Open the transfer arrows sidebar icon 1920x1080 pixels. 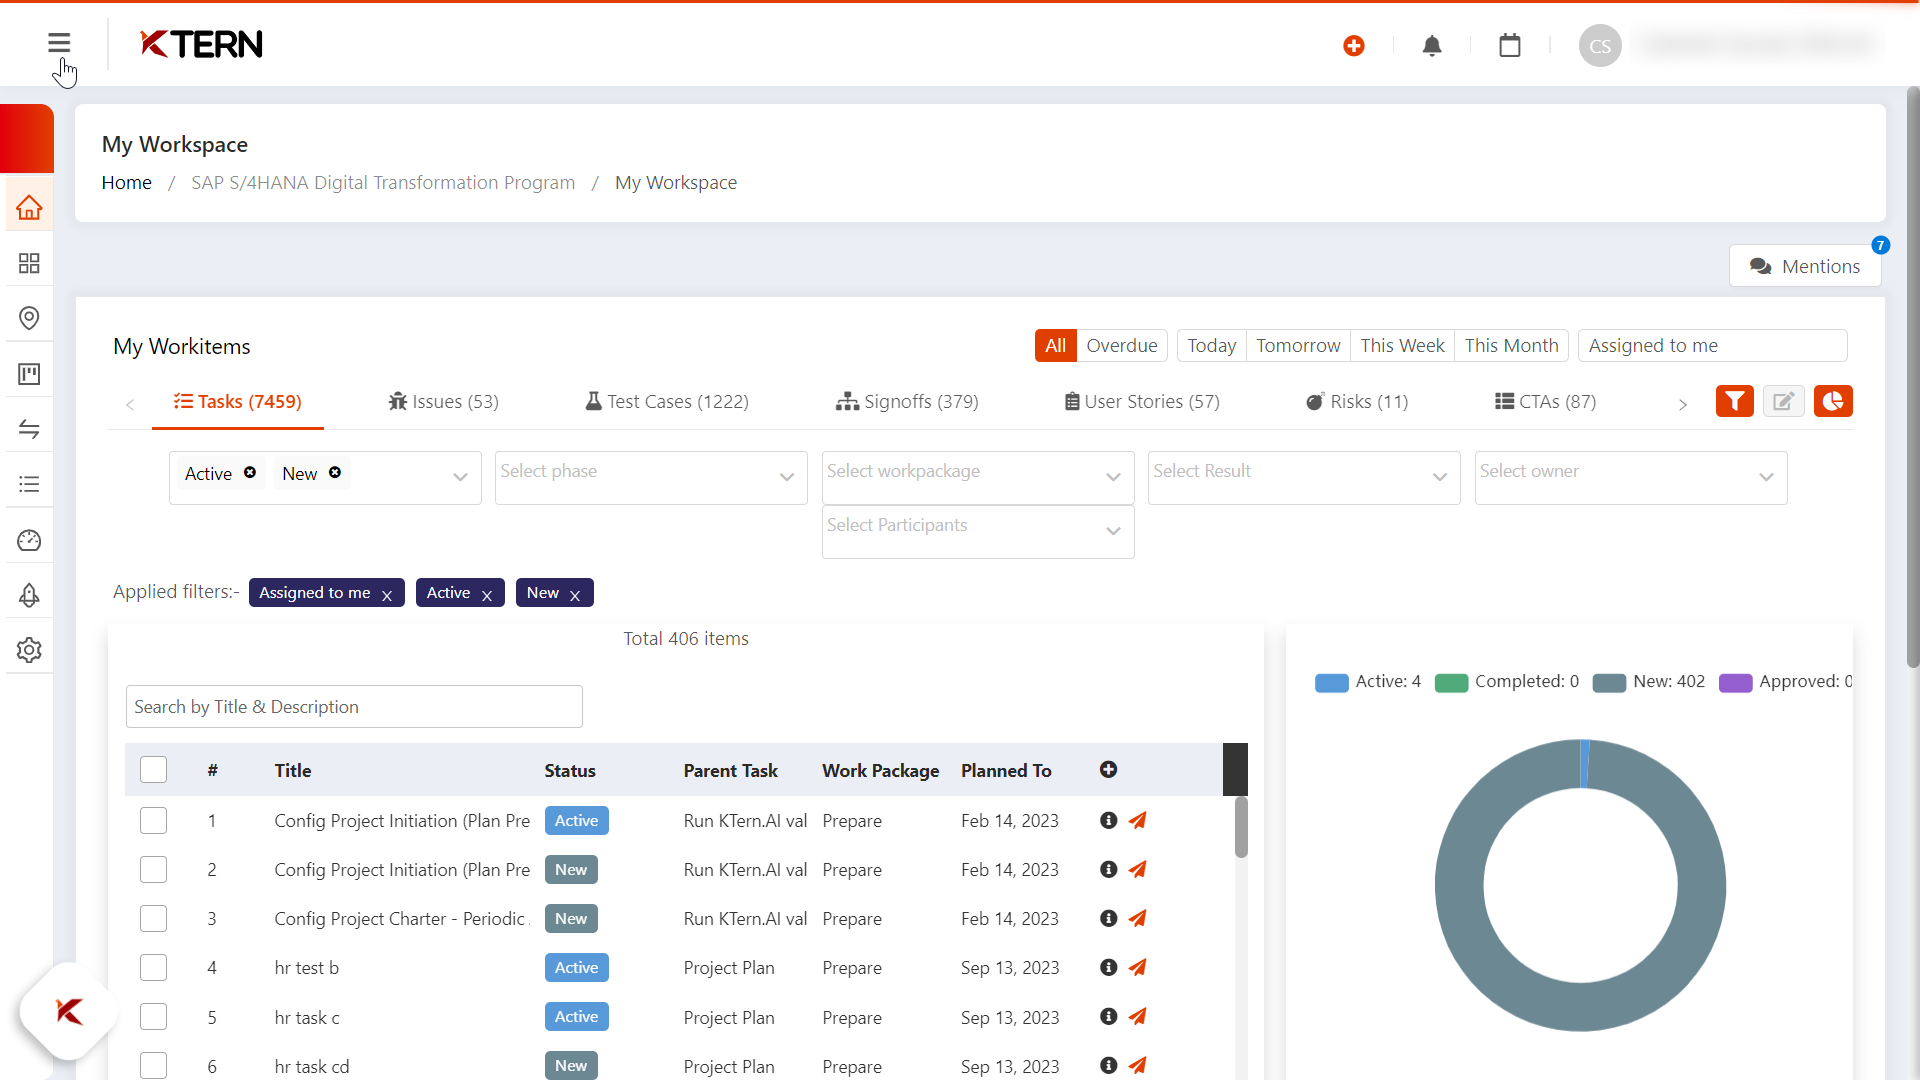(x=29, y=429)
